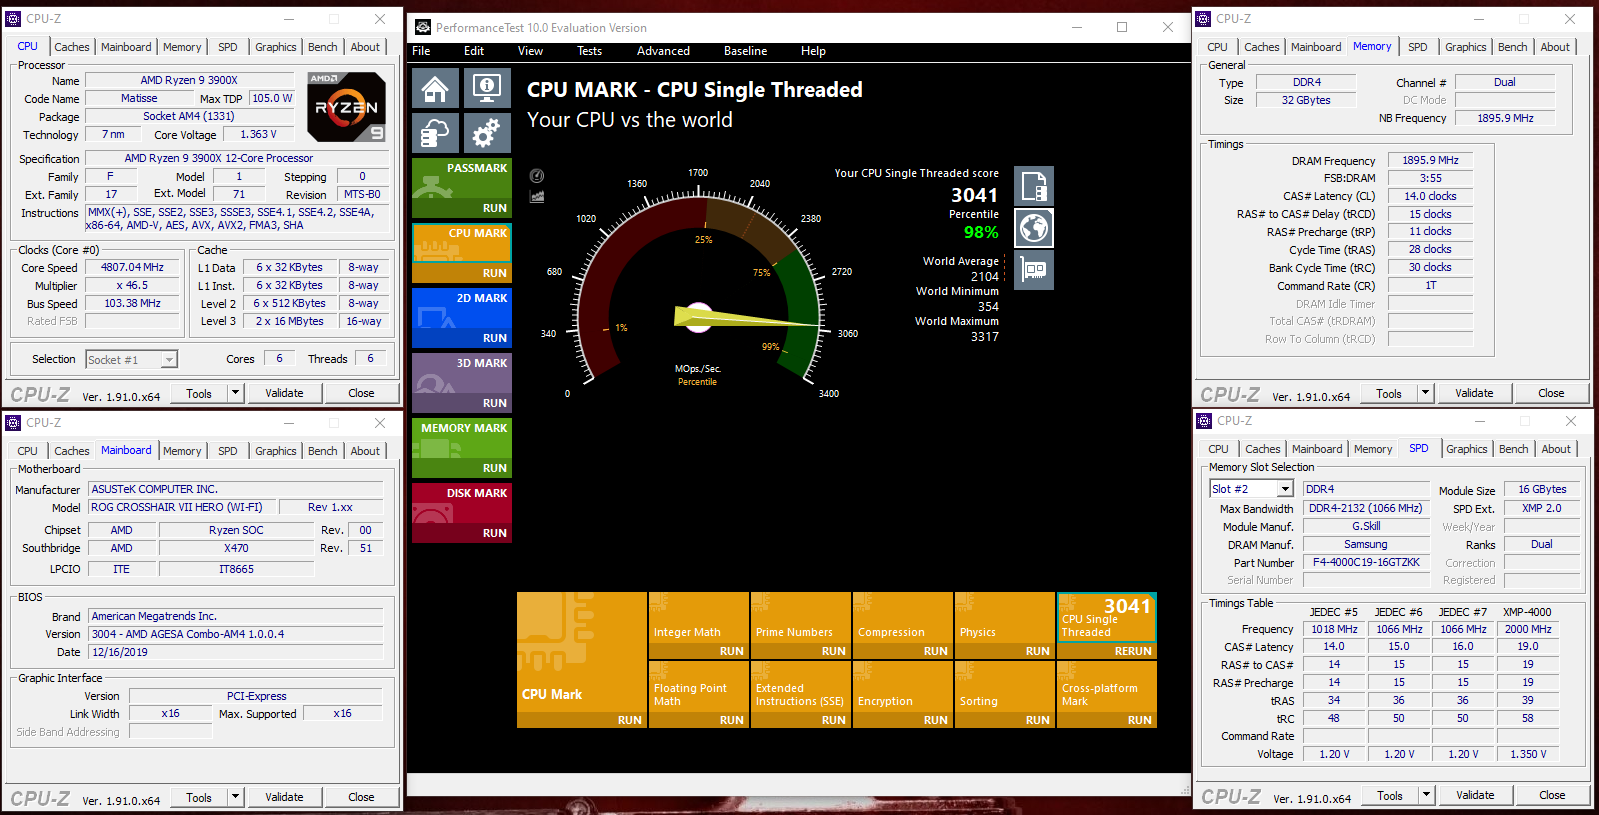Rerun the CPU Single Threaded test
1599x815 pixels.
(1133, 651)
